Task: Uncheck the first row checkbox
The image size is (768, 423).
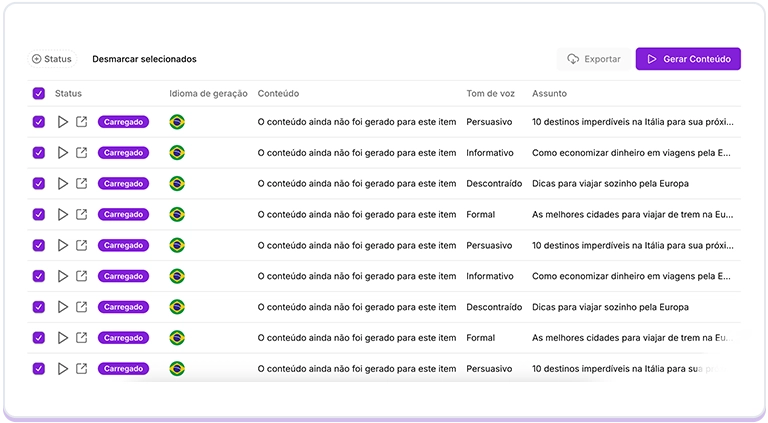Action: coord(39,122)
